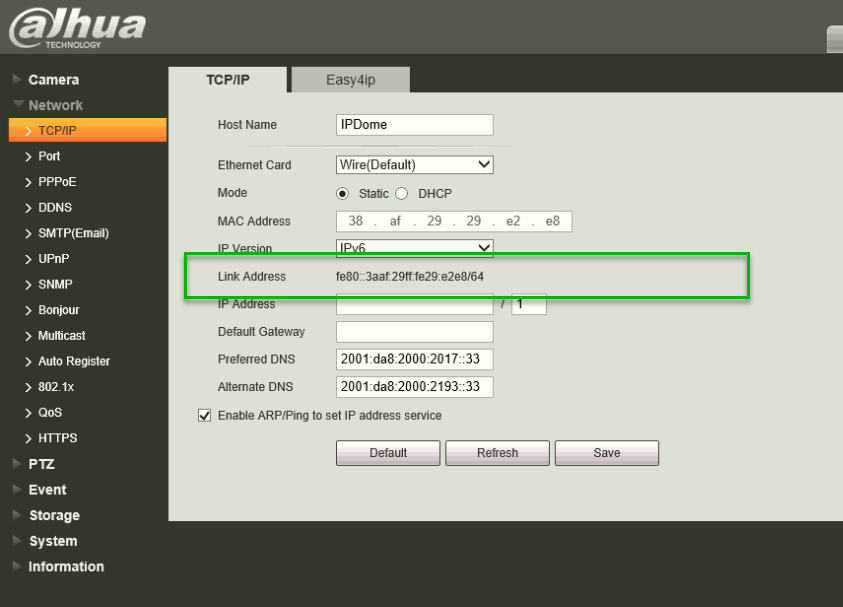Image resolution: width=843 pixels, height=607 pixels.
Task: Select the Static mode radio button
Action: click(x=342, y=194)
